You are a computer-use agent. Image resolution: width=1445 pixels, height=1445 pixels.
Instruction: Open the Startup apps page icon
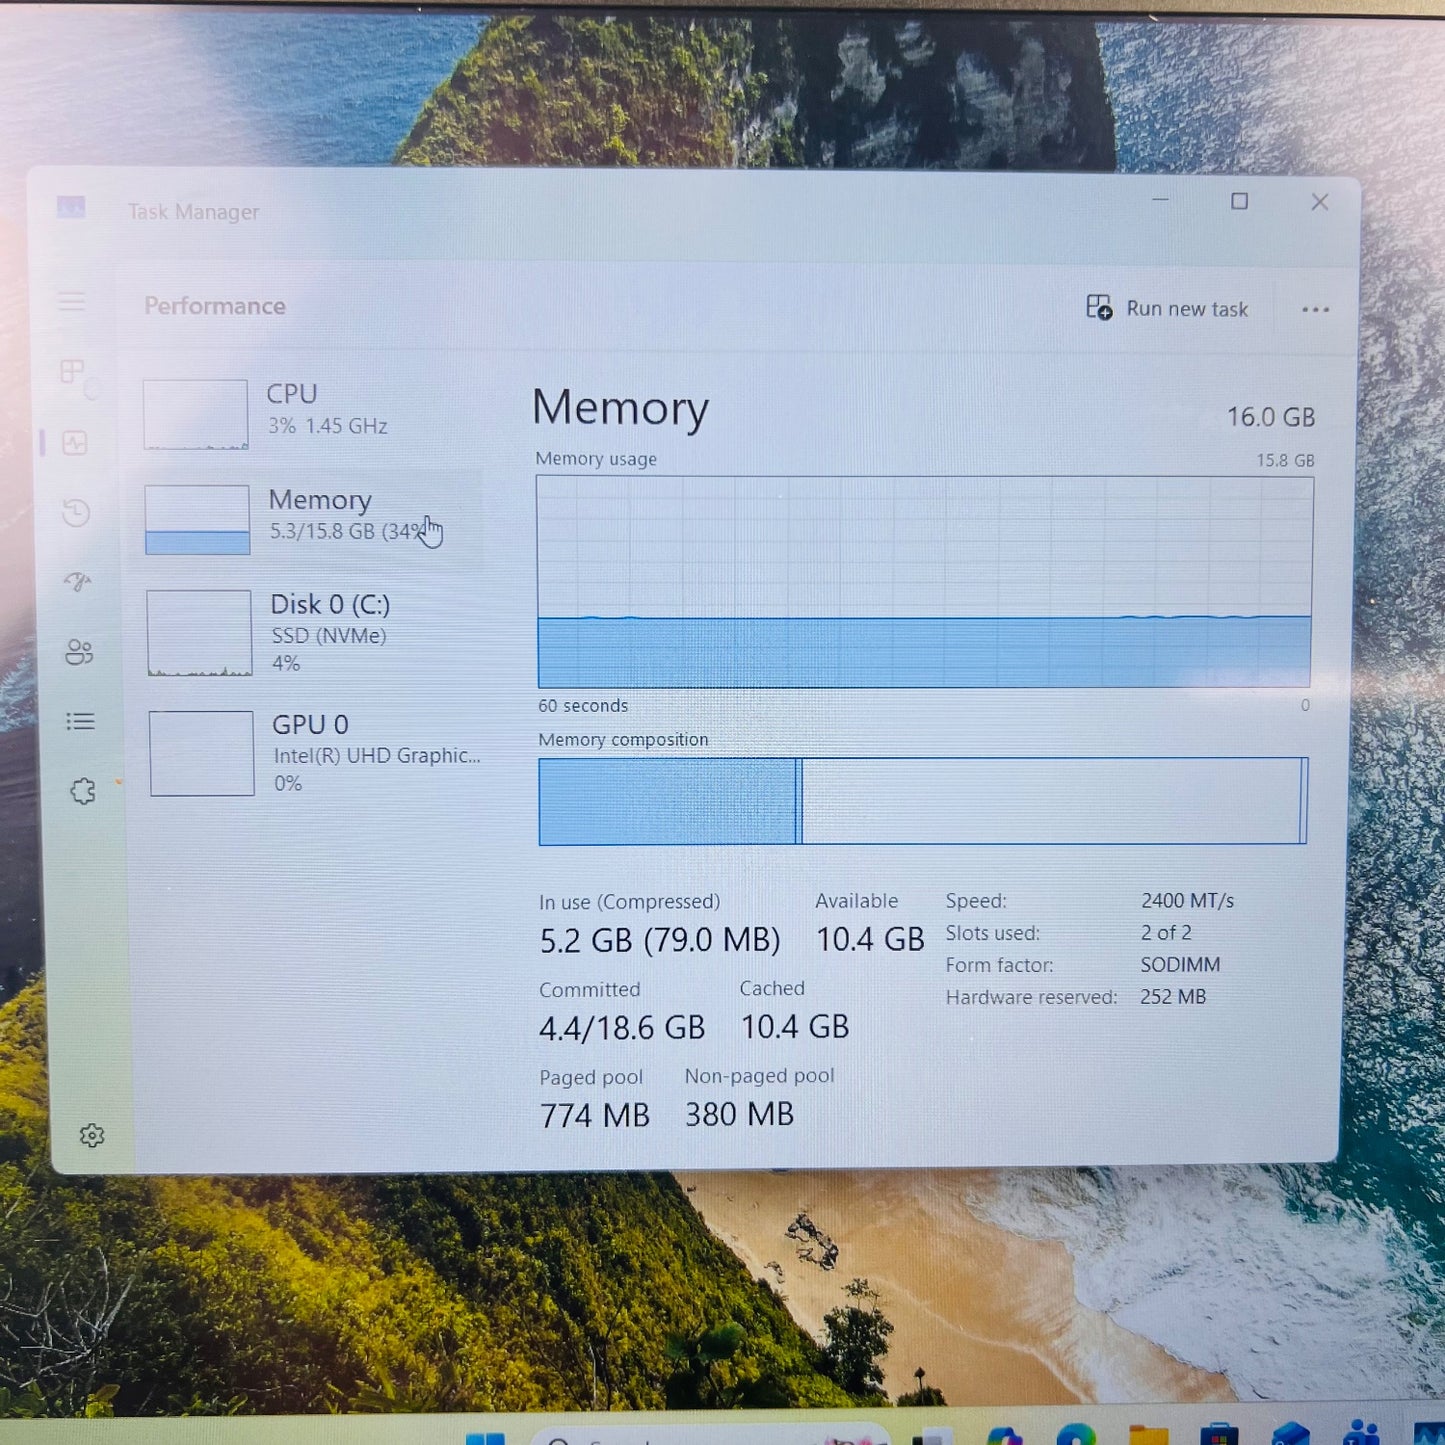[75, 583]
